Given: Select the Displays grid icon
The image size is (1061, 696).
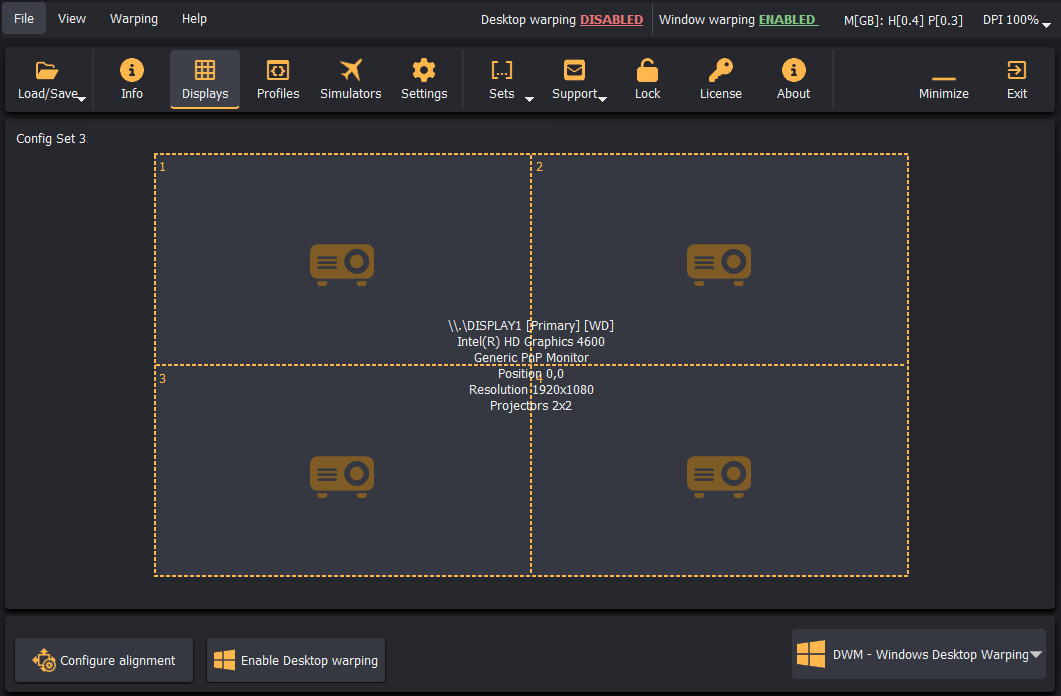Looking at the screenshot, I should (204, 70).
